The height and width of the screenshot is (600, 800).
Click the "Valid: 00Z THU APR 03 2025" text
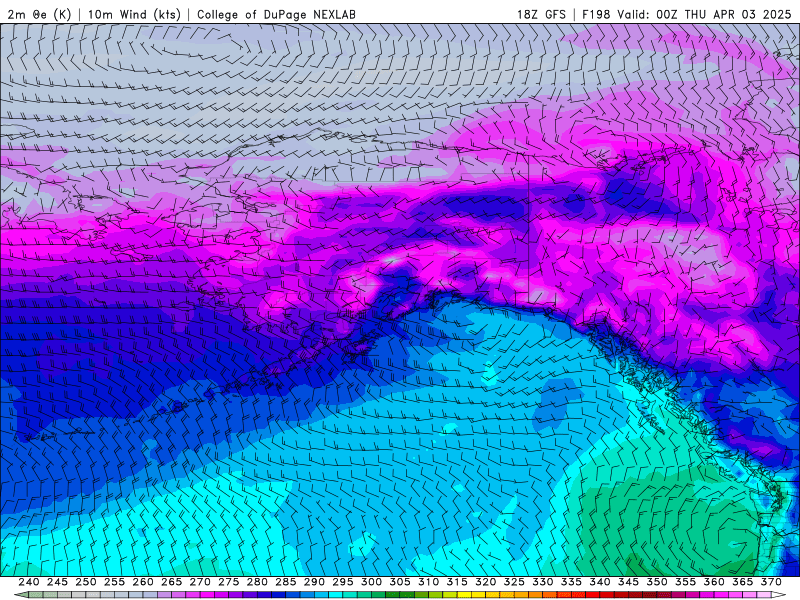704,14
